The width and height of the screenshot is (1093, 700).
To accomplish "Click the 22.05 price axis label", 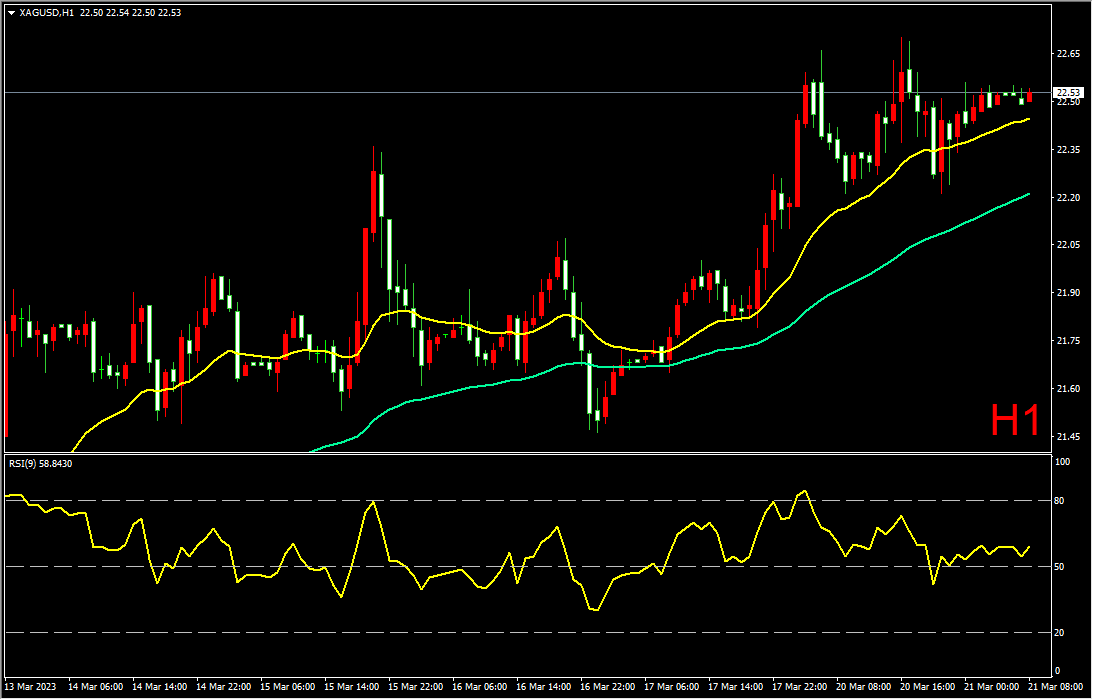I will pos(1069,245).
